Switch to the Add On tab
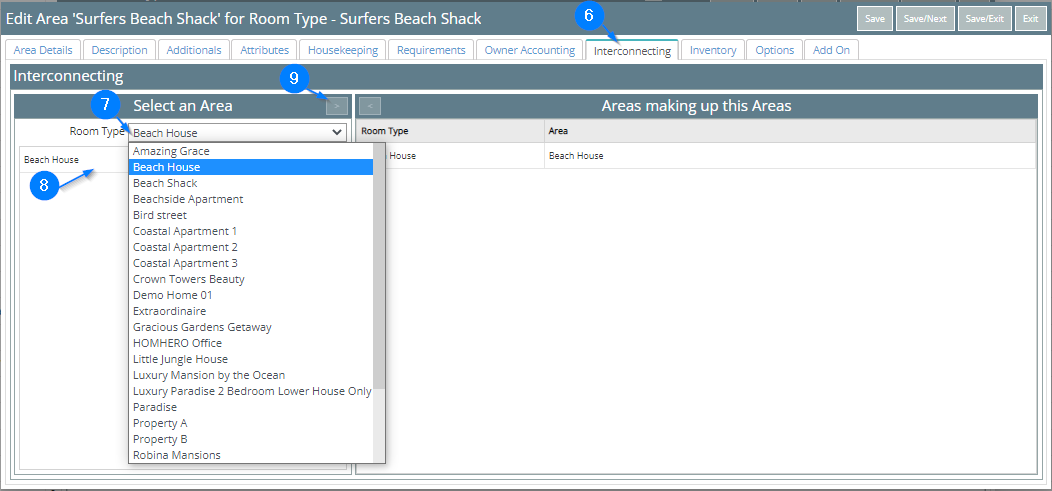This screenshot has width=1052, height=491. [831, 50]
